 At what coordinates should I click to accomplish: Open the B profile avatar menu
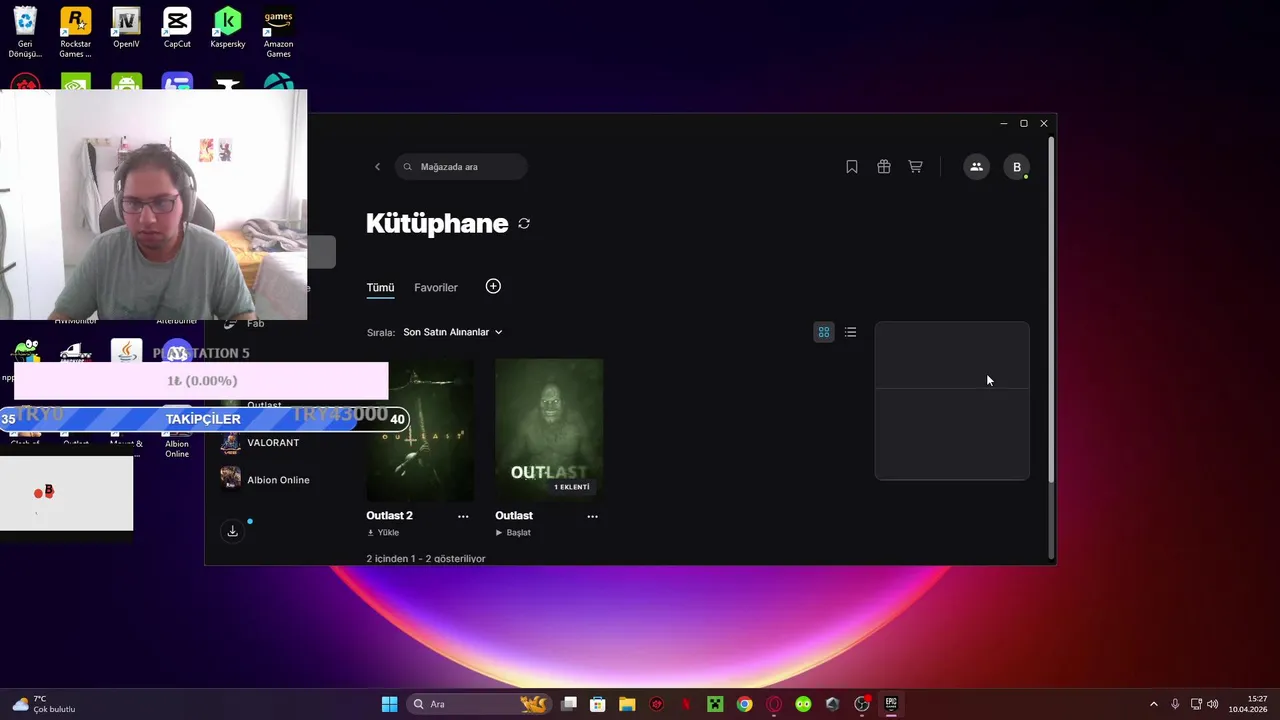tap(1017, 167)
